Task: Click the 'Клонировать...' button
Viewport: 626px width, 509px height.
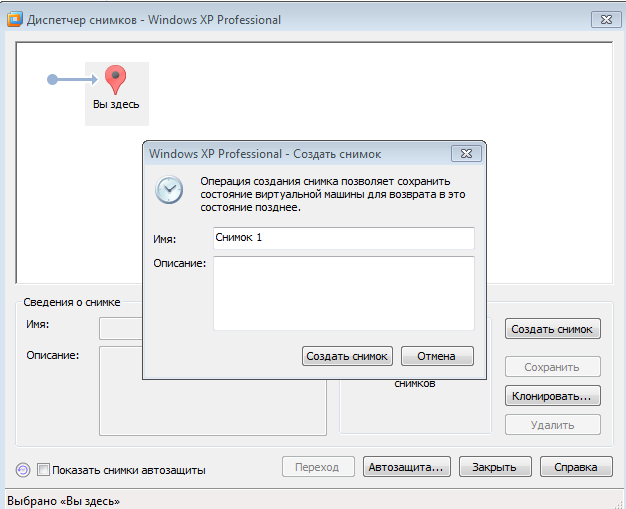Action: [x=553, y=396]
